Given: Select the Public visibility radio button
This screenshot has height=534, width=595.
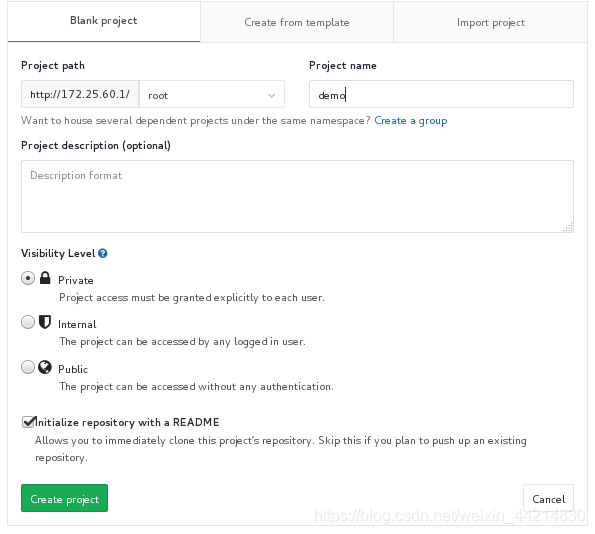Looking at the screenshot, I should point(28,367).
